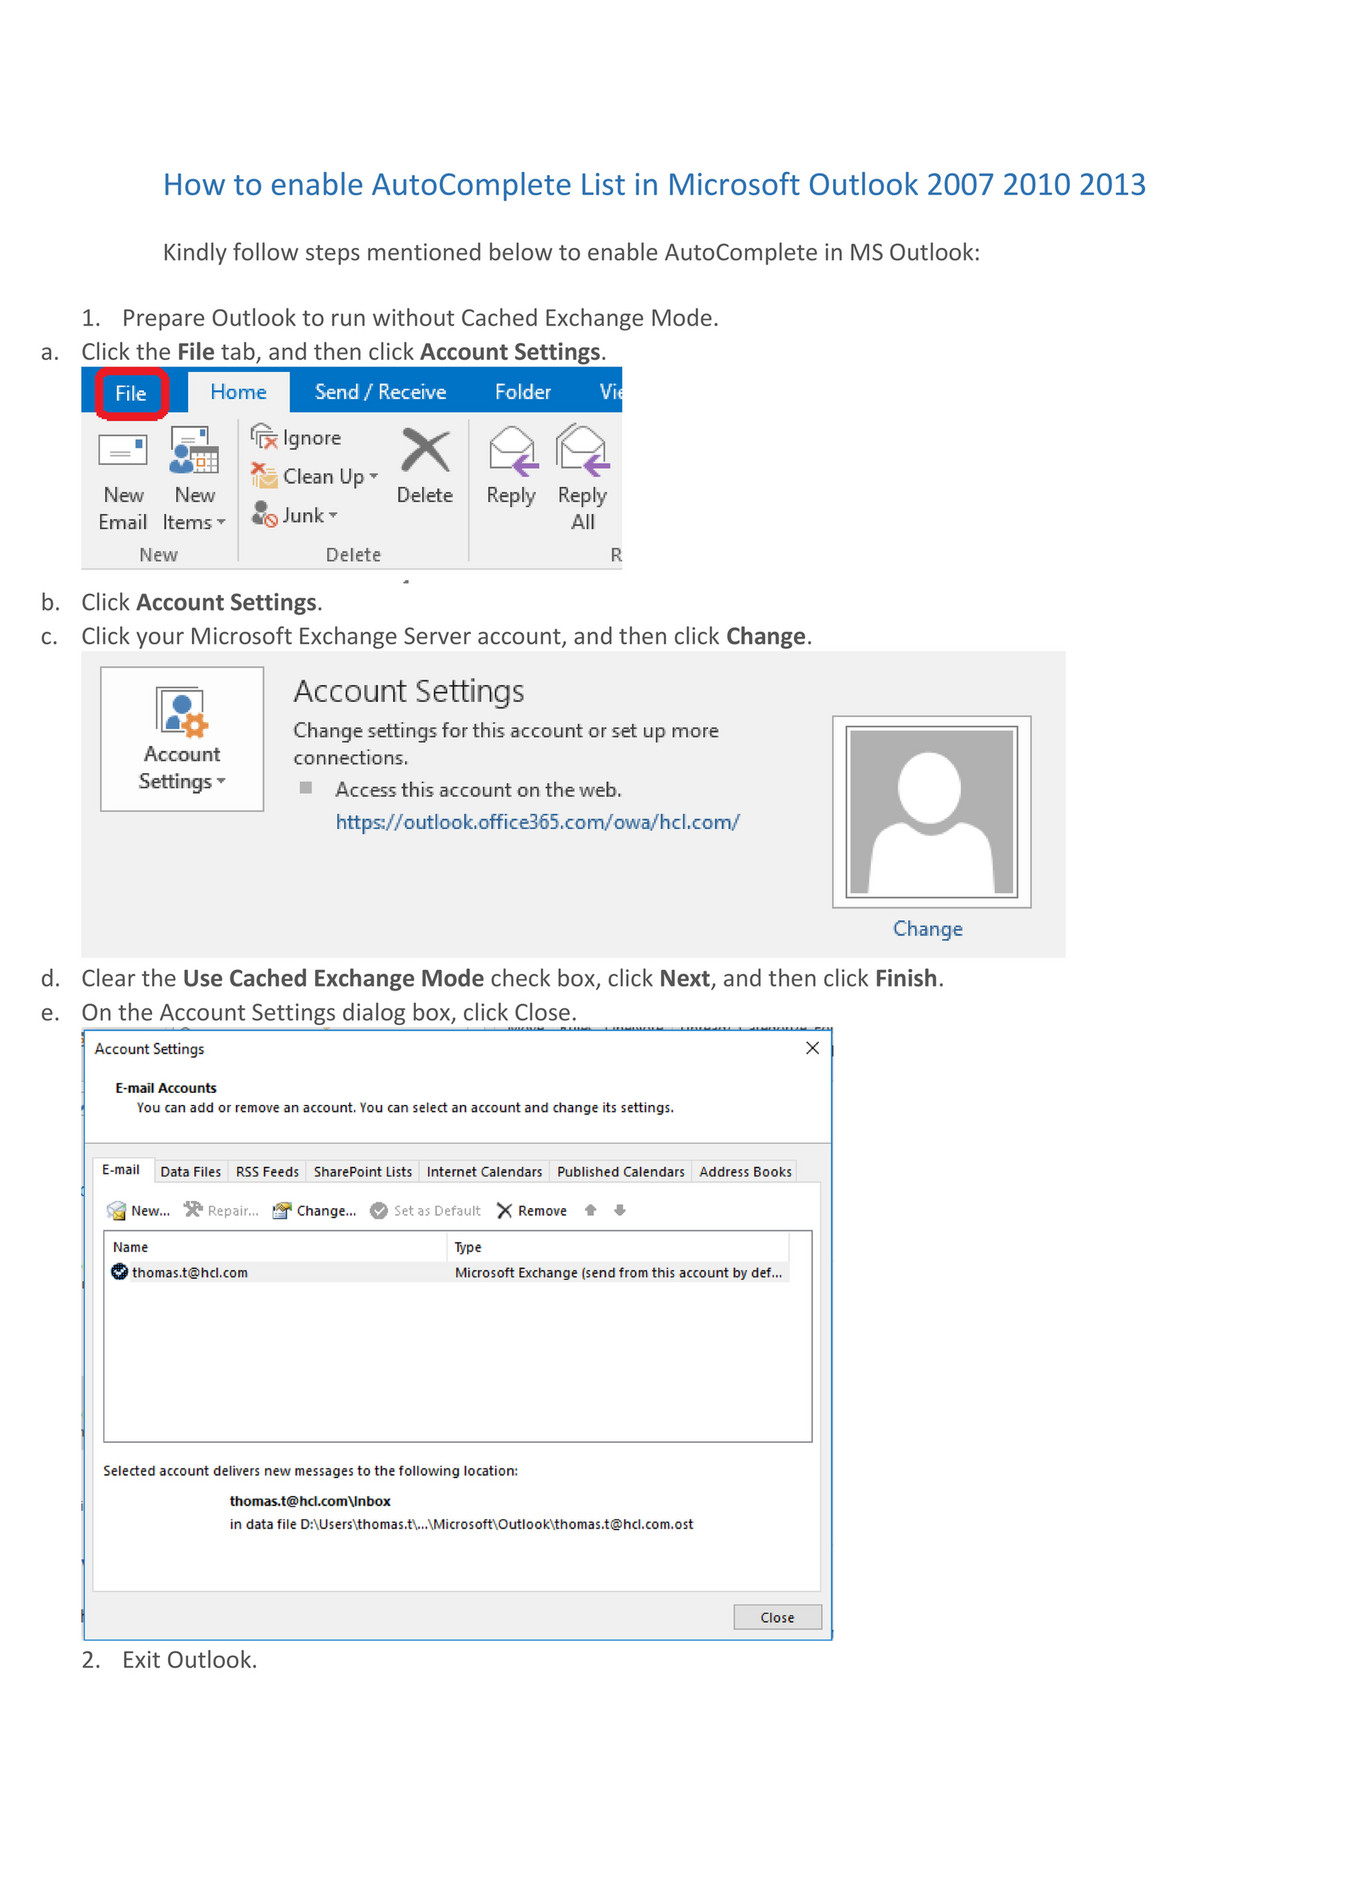This screenshot has height=1902, width=1345.
Task: Switch to the Data Files tab
Action: click(191, 1172)
